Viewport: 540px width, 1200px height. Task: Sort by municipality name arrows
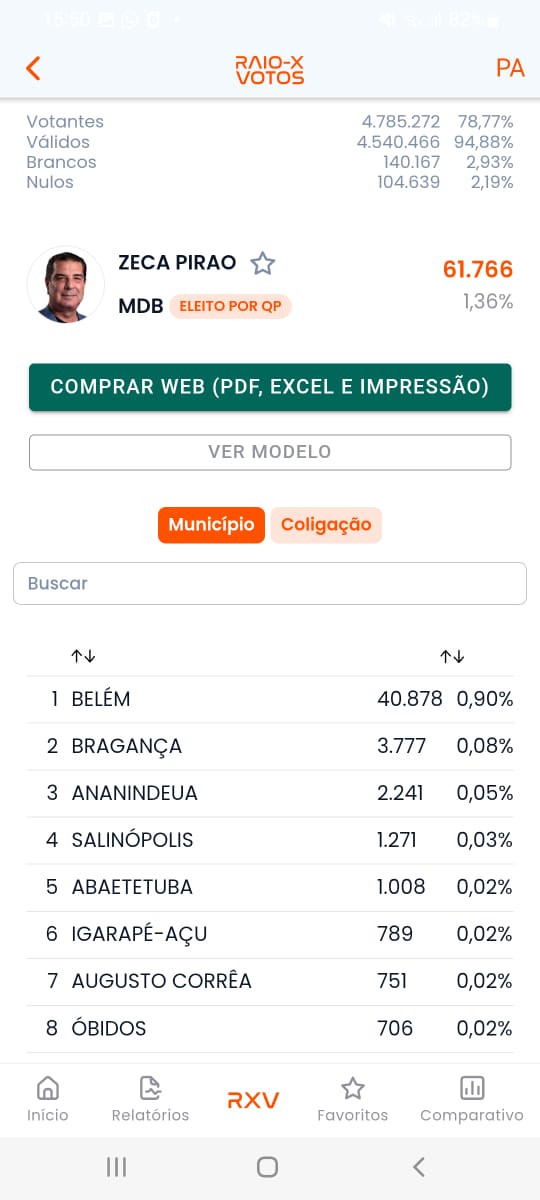tap(83, 656)
